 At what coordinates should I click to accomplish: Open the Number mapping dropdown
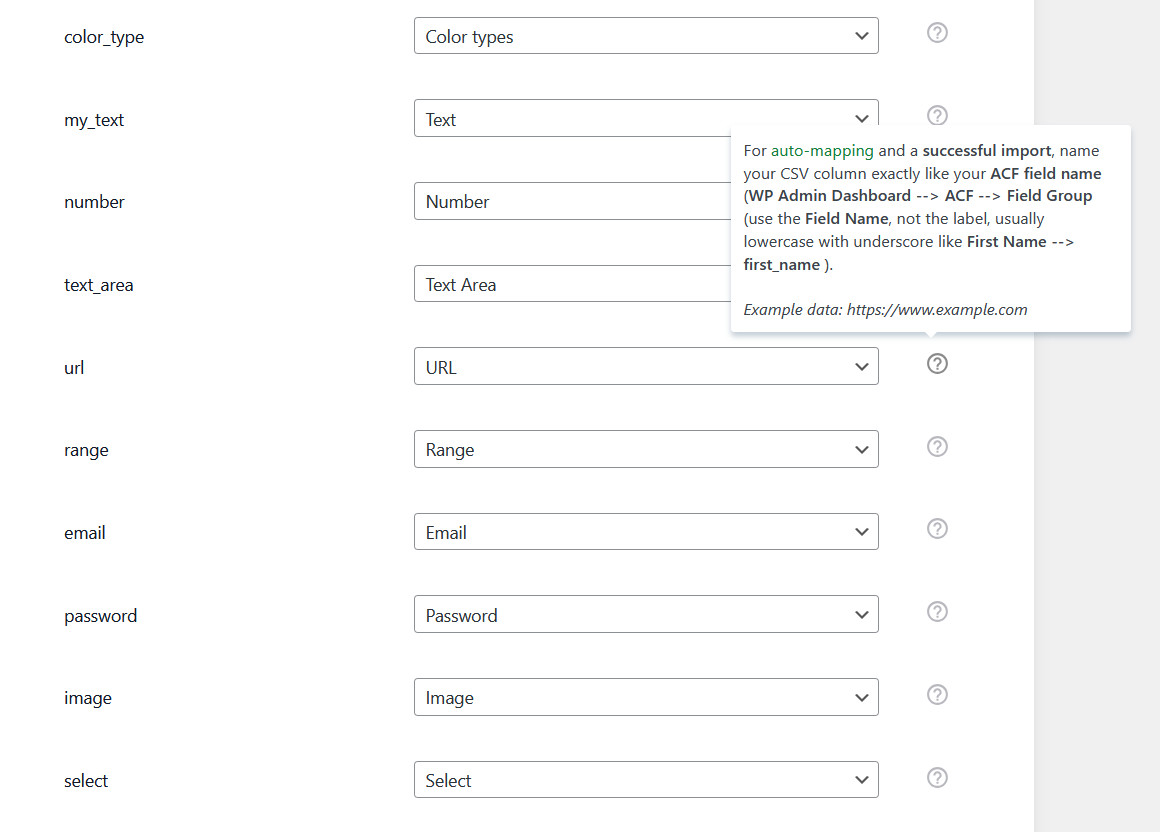(572, 202)
